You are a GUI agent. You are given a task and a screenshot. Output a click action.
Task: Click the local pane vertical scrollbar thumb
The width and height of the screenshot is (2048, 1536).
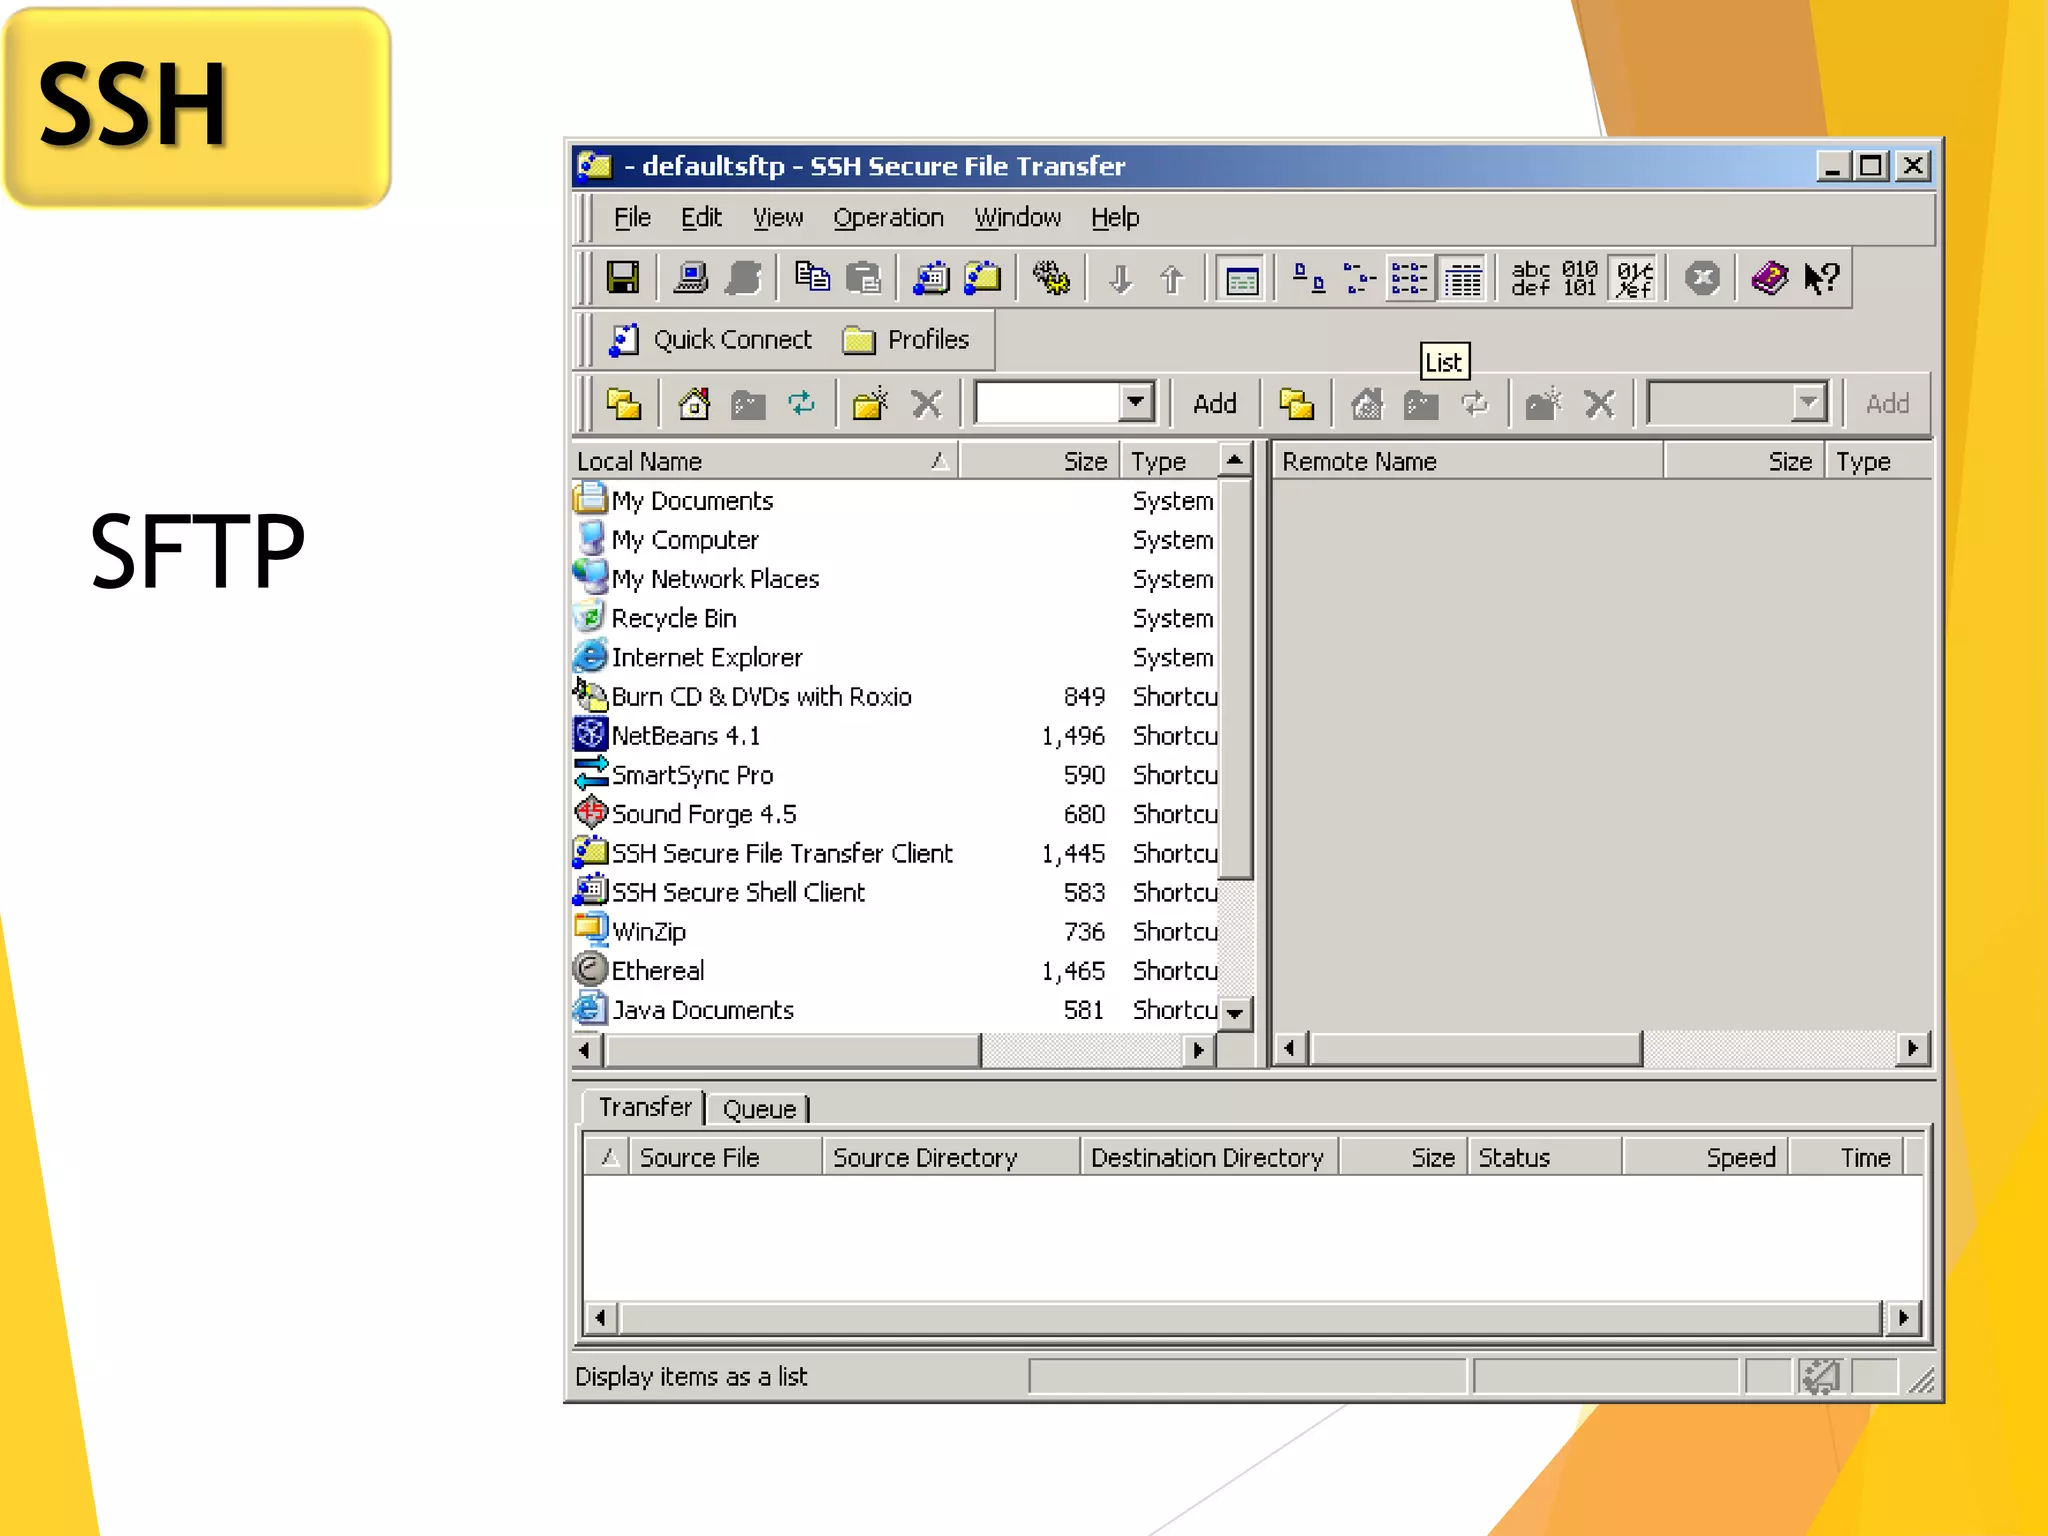click(1236, 677)
